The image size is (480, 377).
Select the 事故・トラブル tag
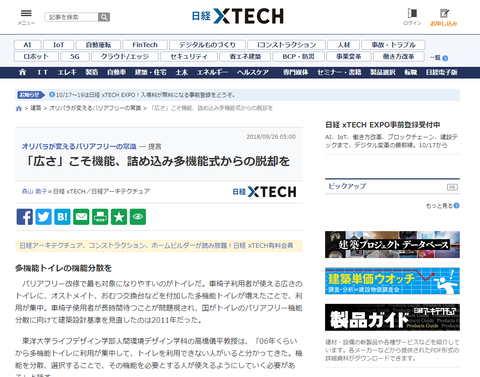(393, 45)
